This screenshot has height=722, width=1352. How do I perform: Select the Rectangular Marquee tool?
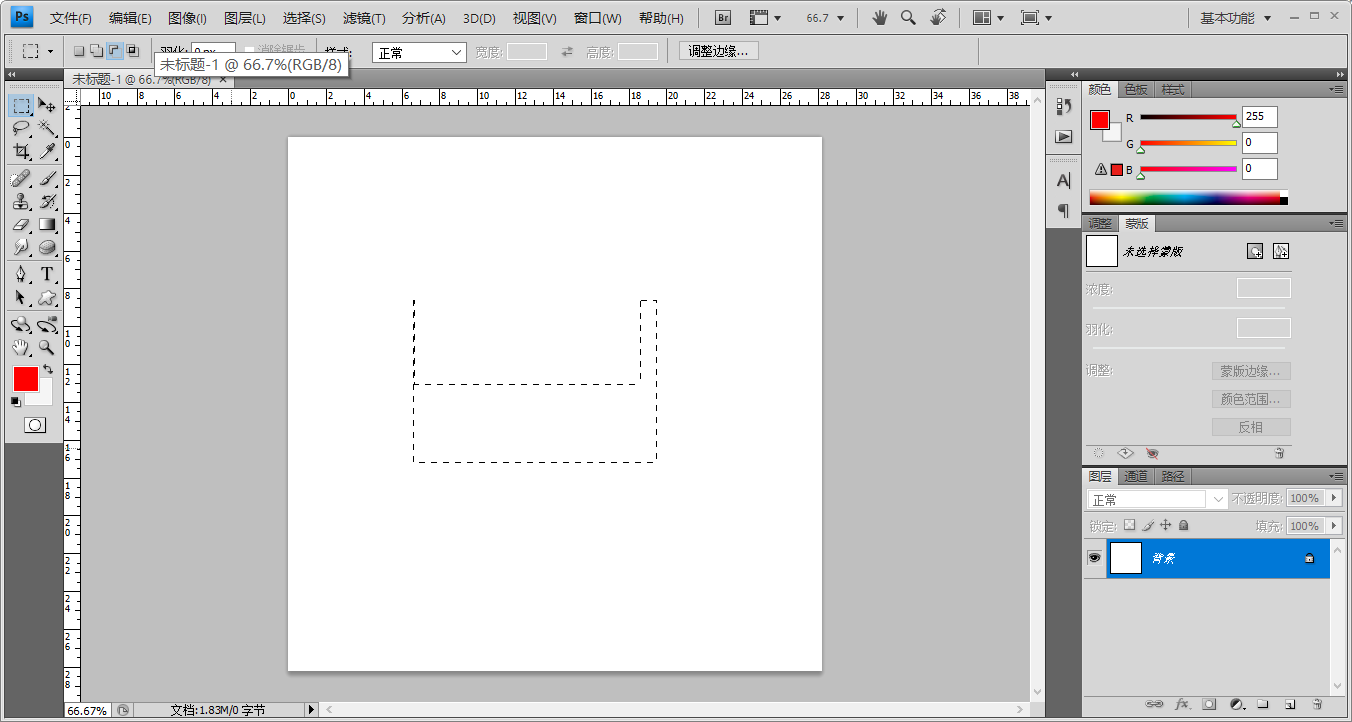click(21, 105)
